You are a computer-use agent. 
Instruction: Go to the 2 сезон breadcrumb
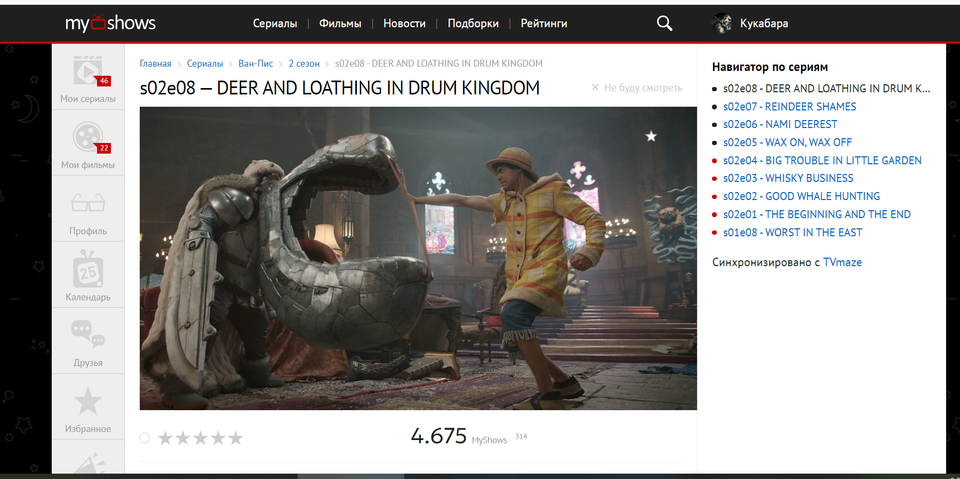pos(304,63)
